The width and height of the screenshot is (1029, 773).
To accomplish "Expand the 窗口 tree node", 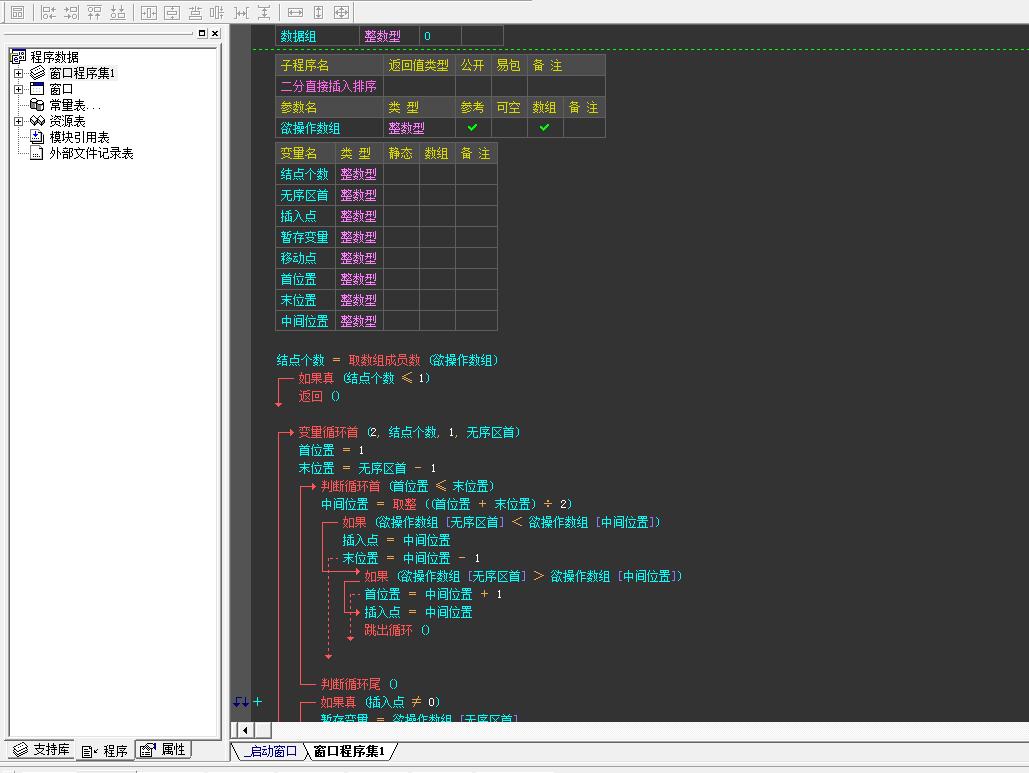I will click(x=18, y=89).
